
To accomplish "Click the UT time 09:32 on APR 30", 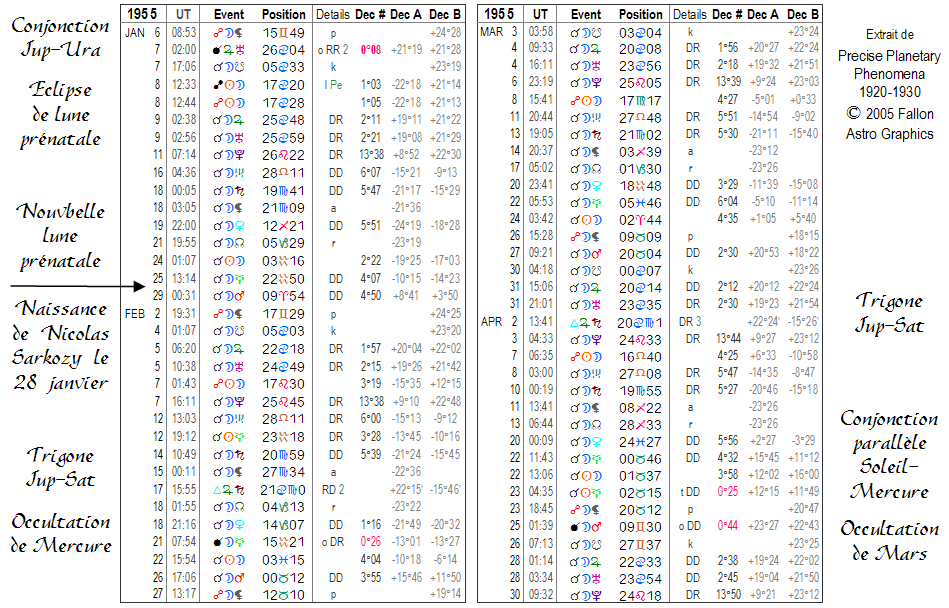I will pos(540,595).
